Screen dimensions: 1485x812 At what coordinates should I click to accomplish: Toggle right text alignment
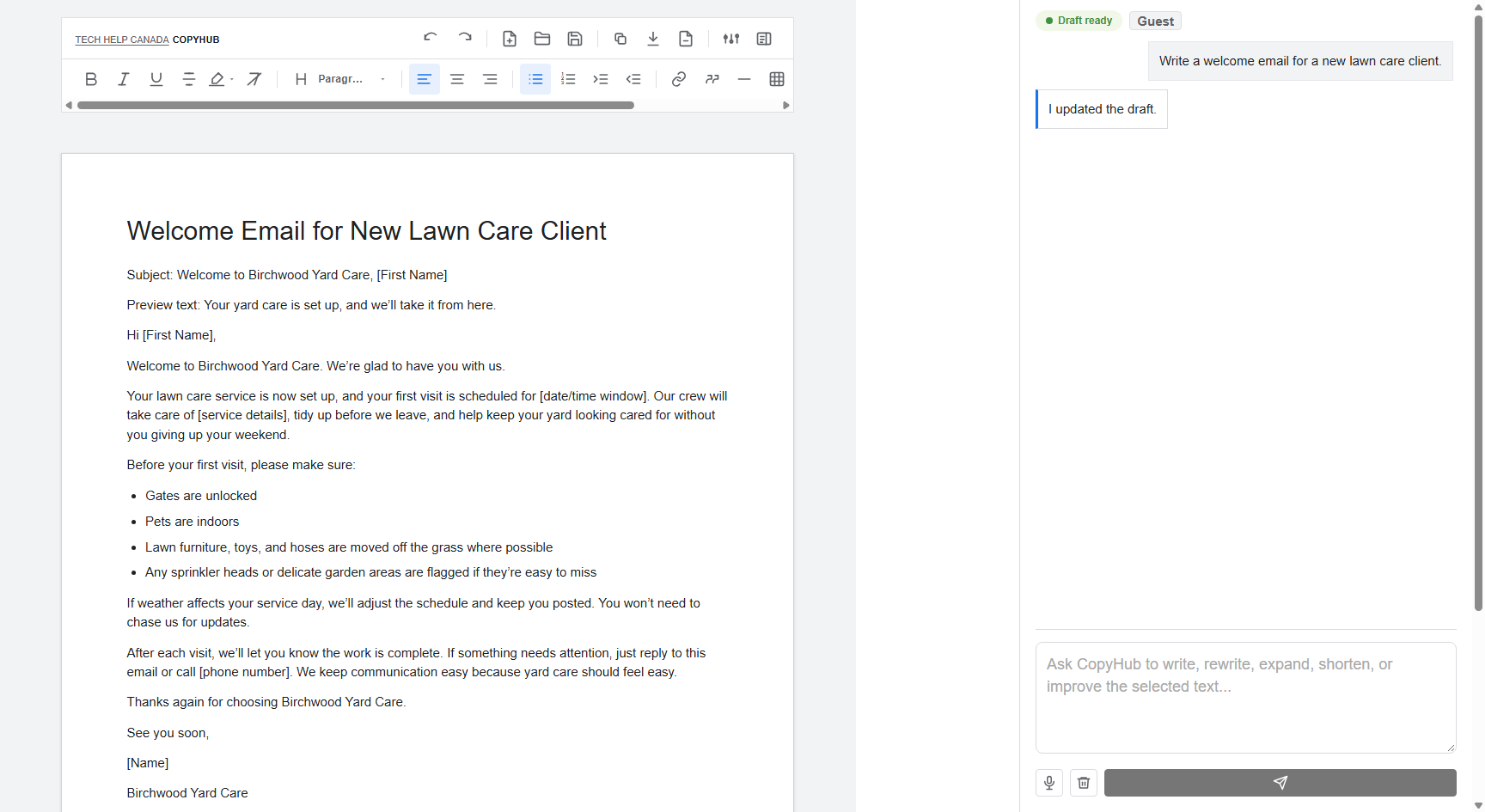490,79
